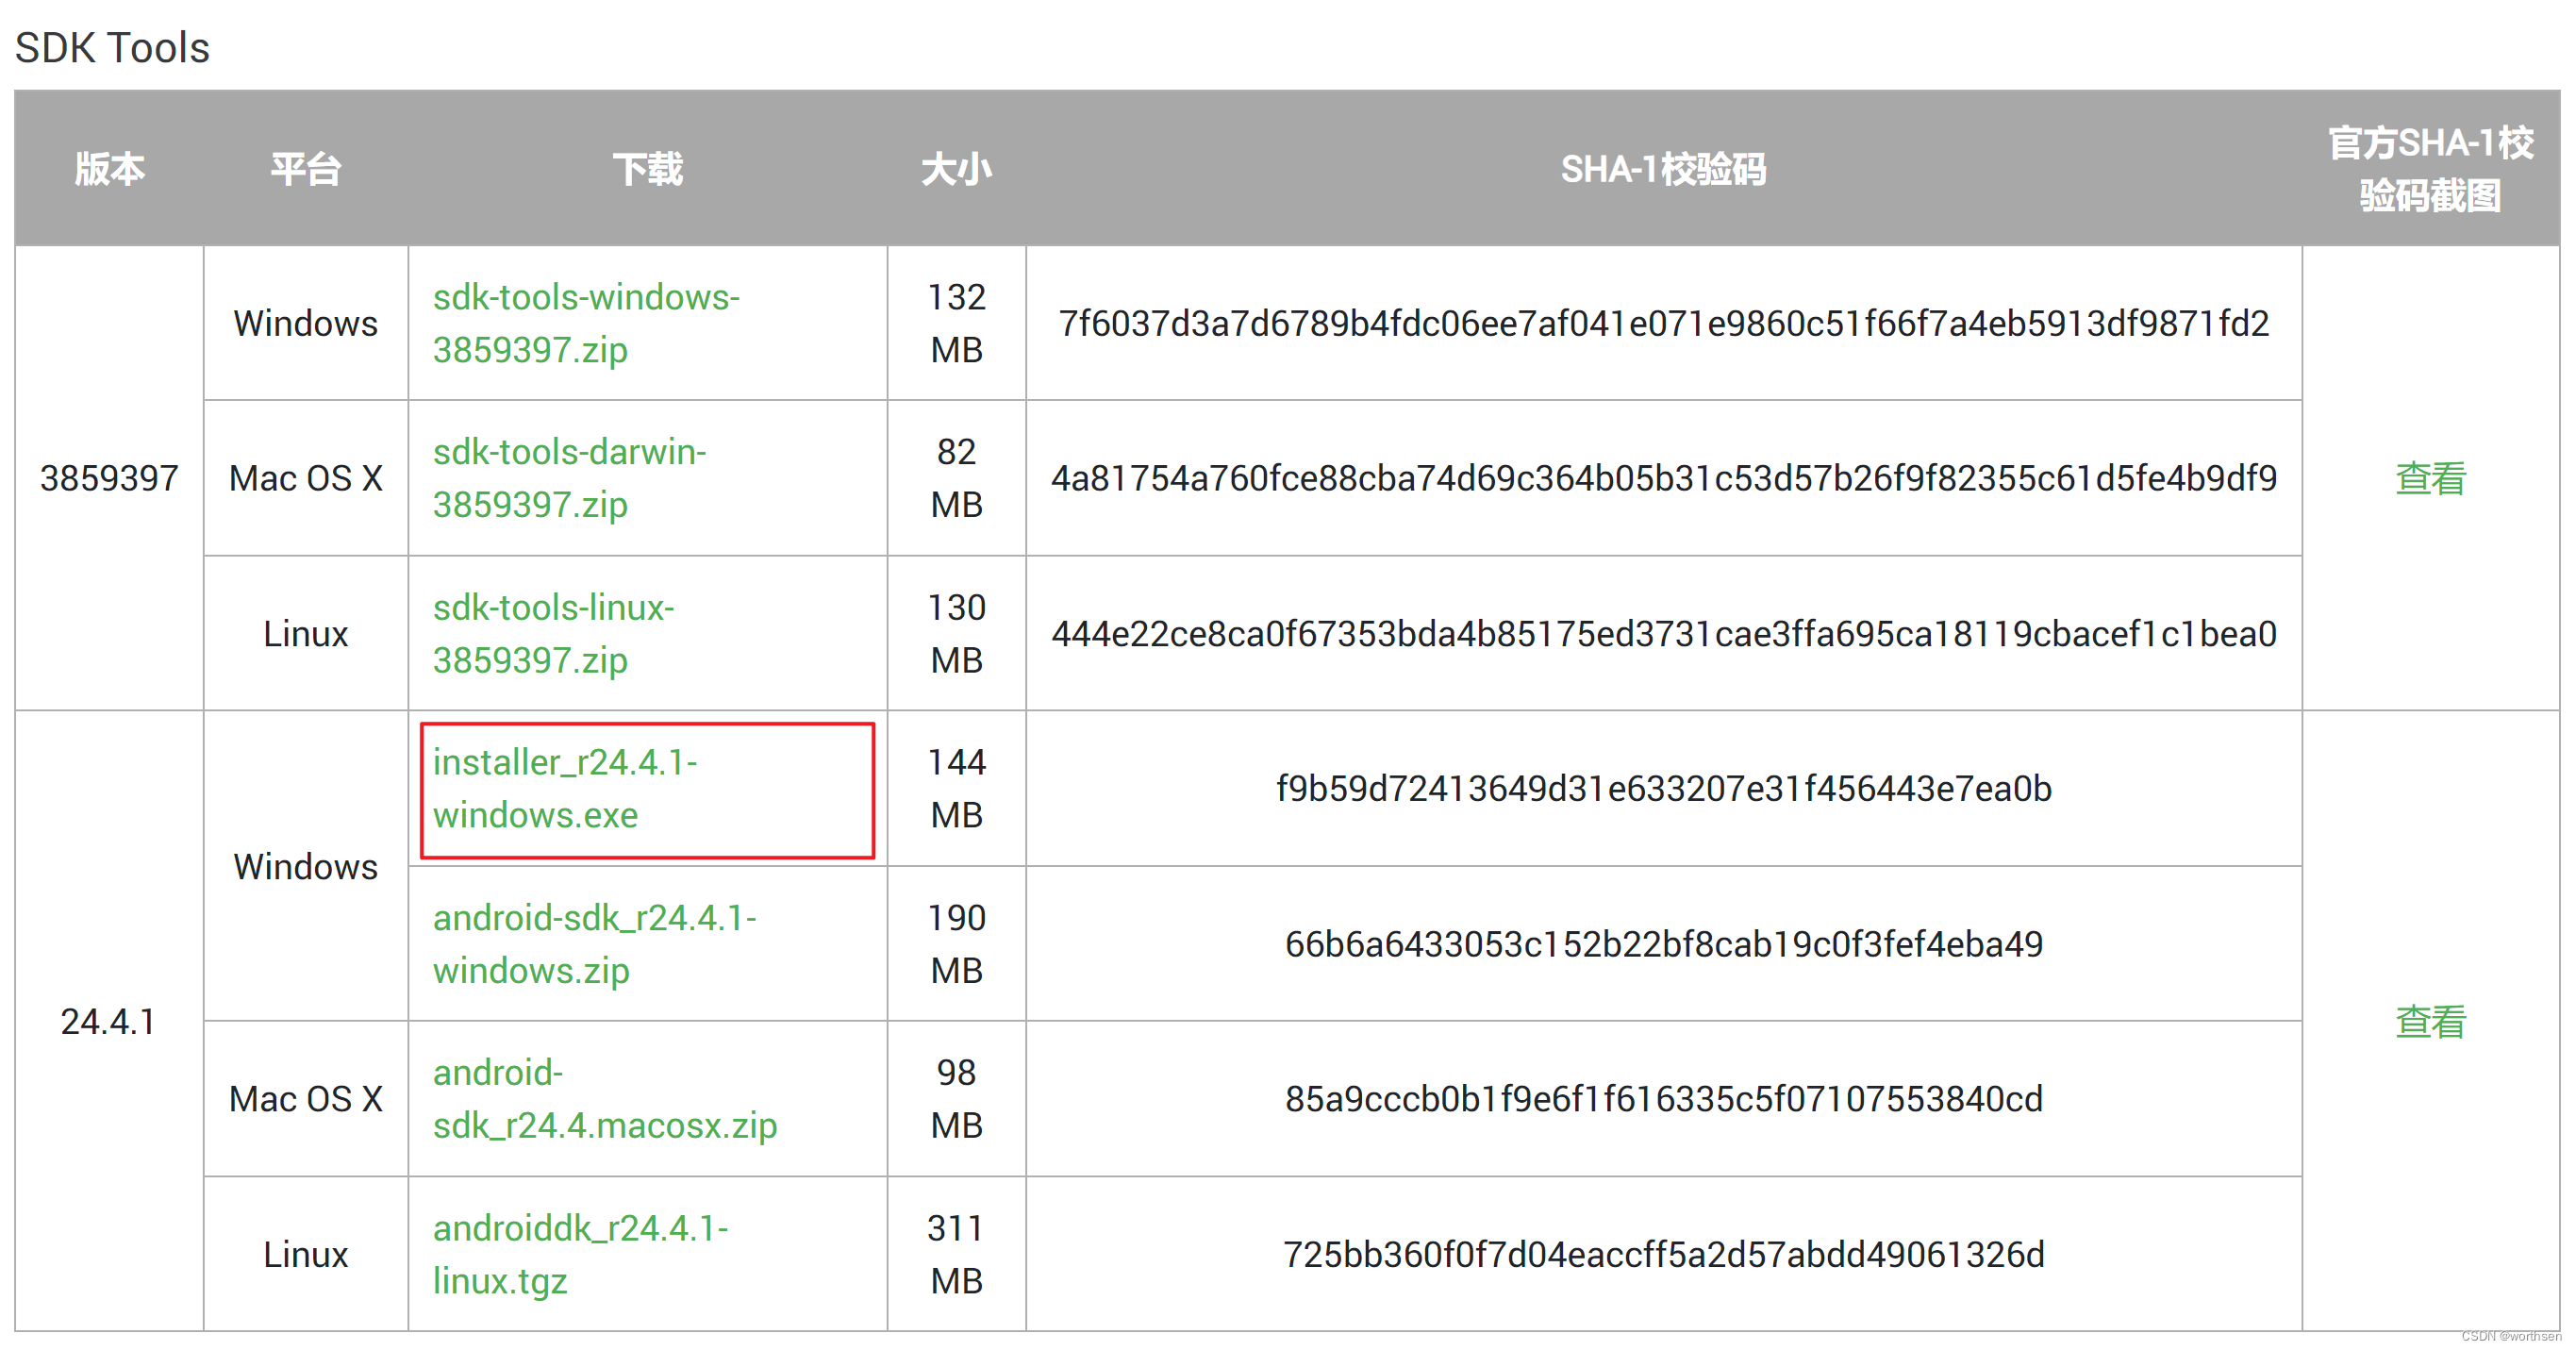
Task: Click the 311 MB size cell
Action: tap(956, 1253)
